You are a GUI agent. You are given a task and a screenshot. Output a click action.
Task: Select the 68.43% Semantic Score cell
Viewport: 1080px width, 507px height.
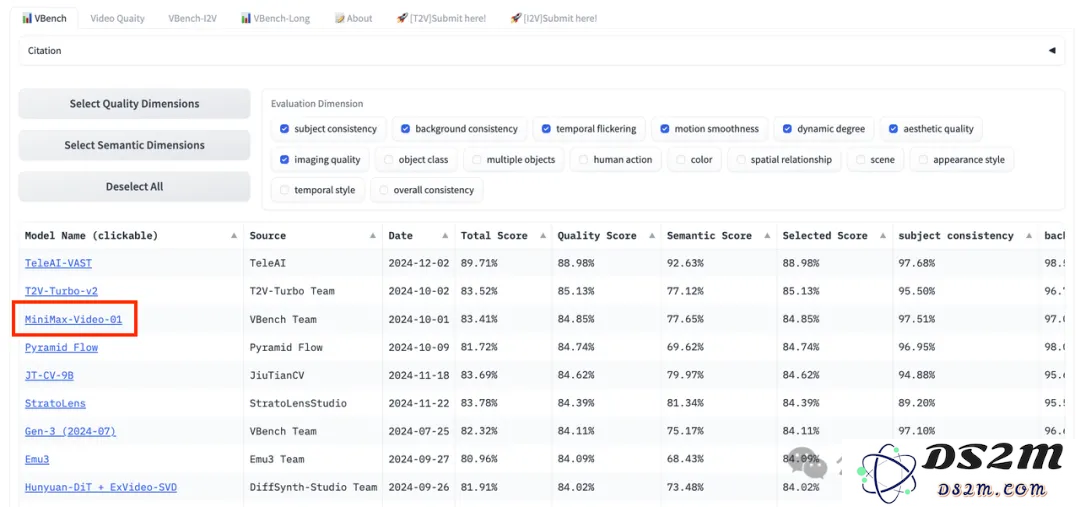[x=719, y=459]
